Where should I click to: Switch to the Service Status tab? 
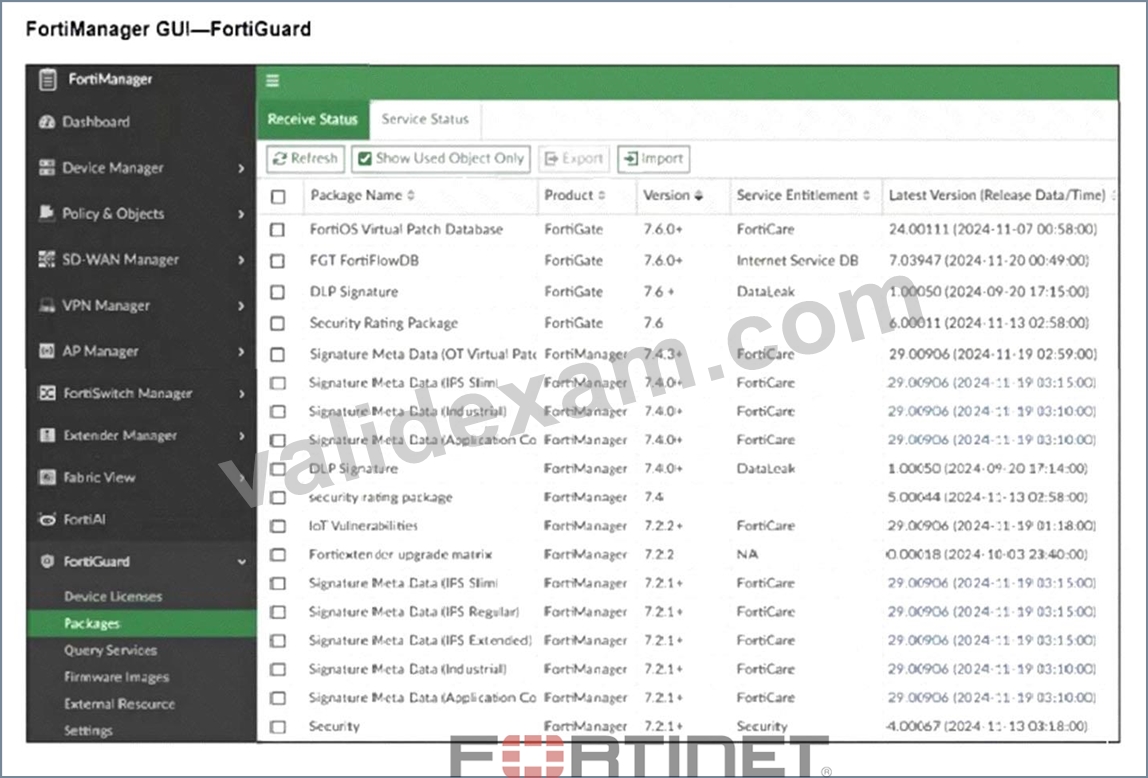click(x=425, y=119)
